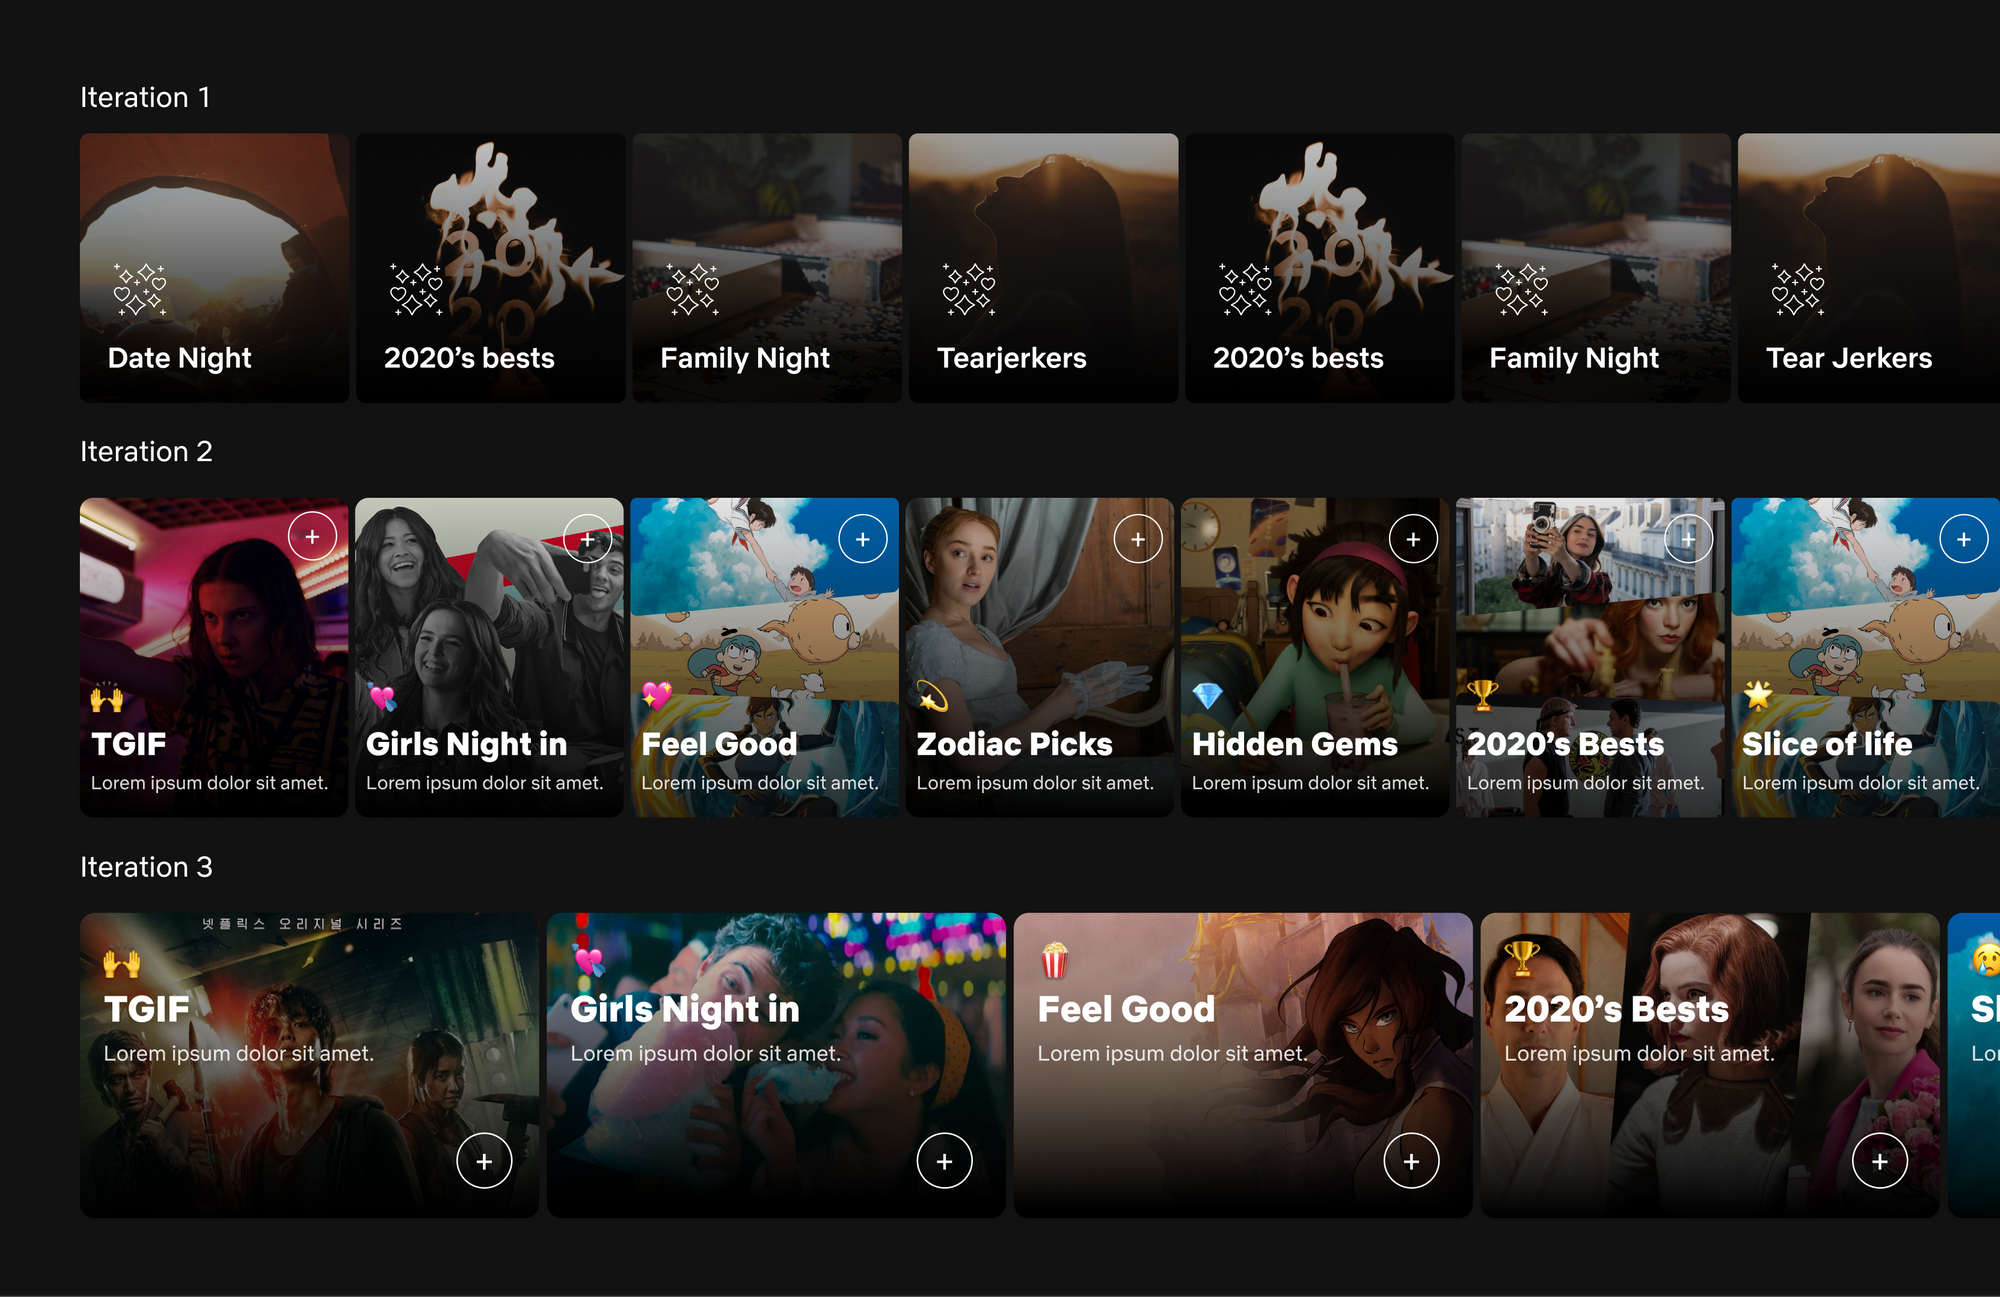
Task: Click the Zodiac Picks title text
Action: click(x=1014, y=744)
